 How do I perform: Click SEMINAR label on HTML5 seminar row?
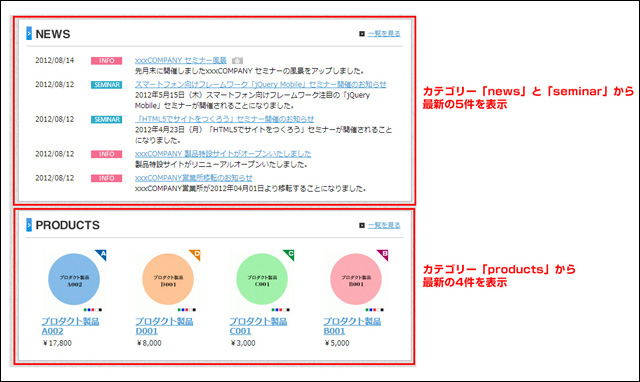(106, 120)
